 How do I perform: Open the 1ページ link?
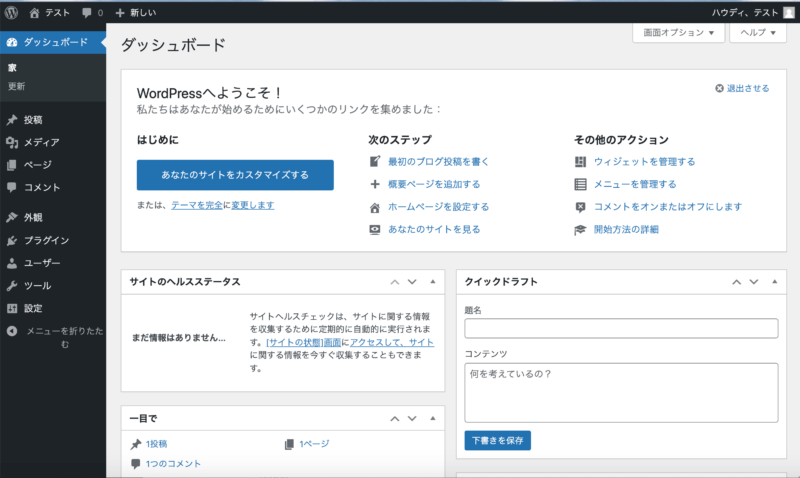pyautogui.click(x=314, y=444)
